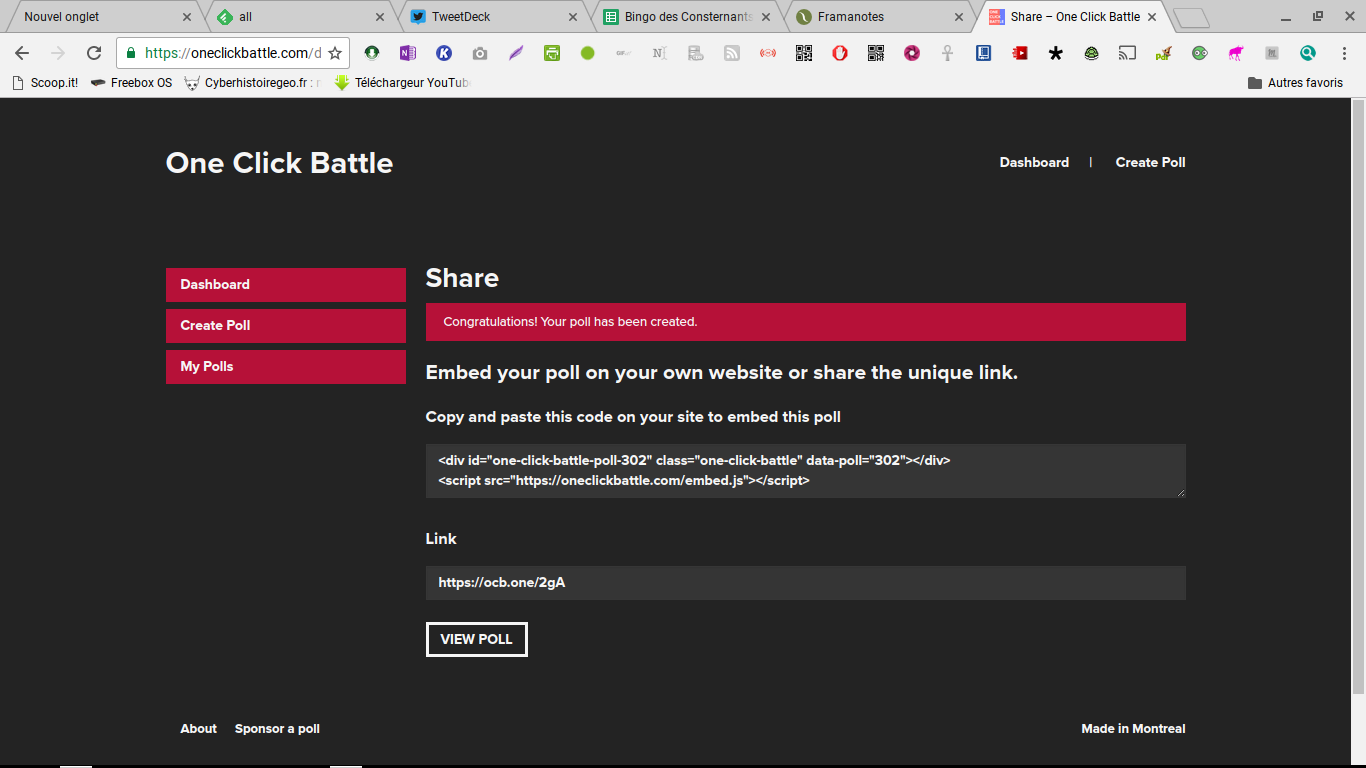The height and width of the screenshot is (768, 1366).
Task: Click the gray RSS feed extension icon
Action: pos(732,53)
